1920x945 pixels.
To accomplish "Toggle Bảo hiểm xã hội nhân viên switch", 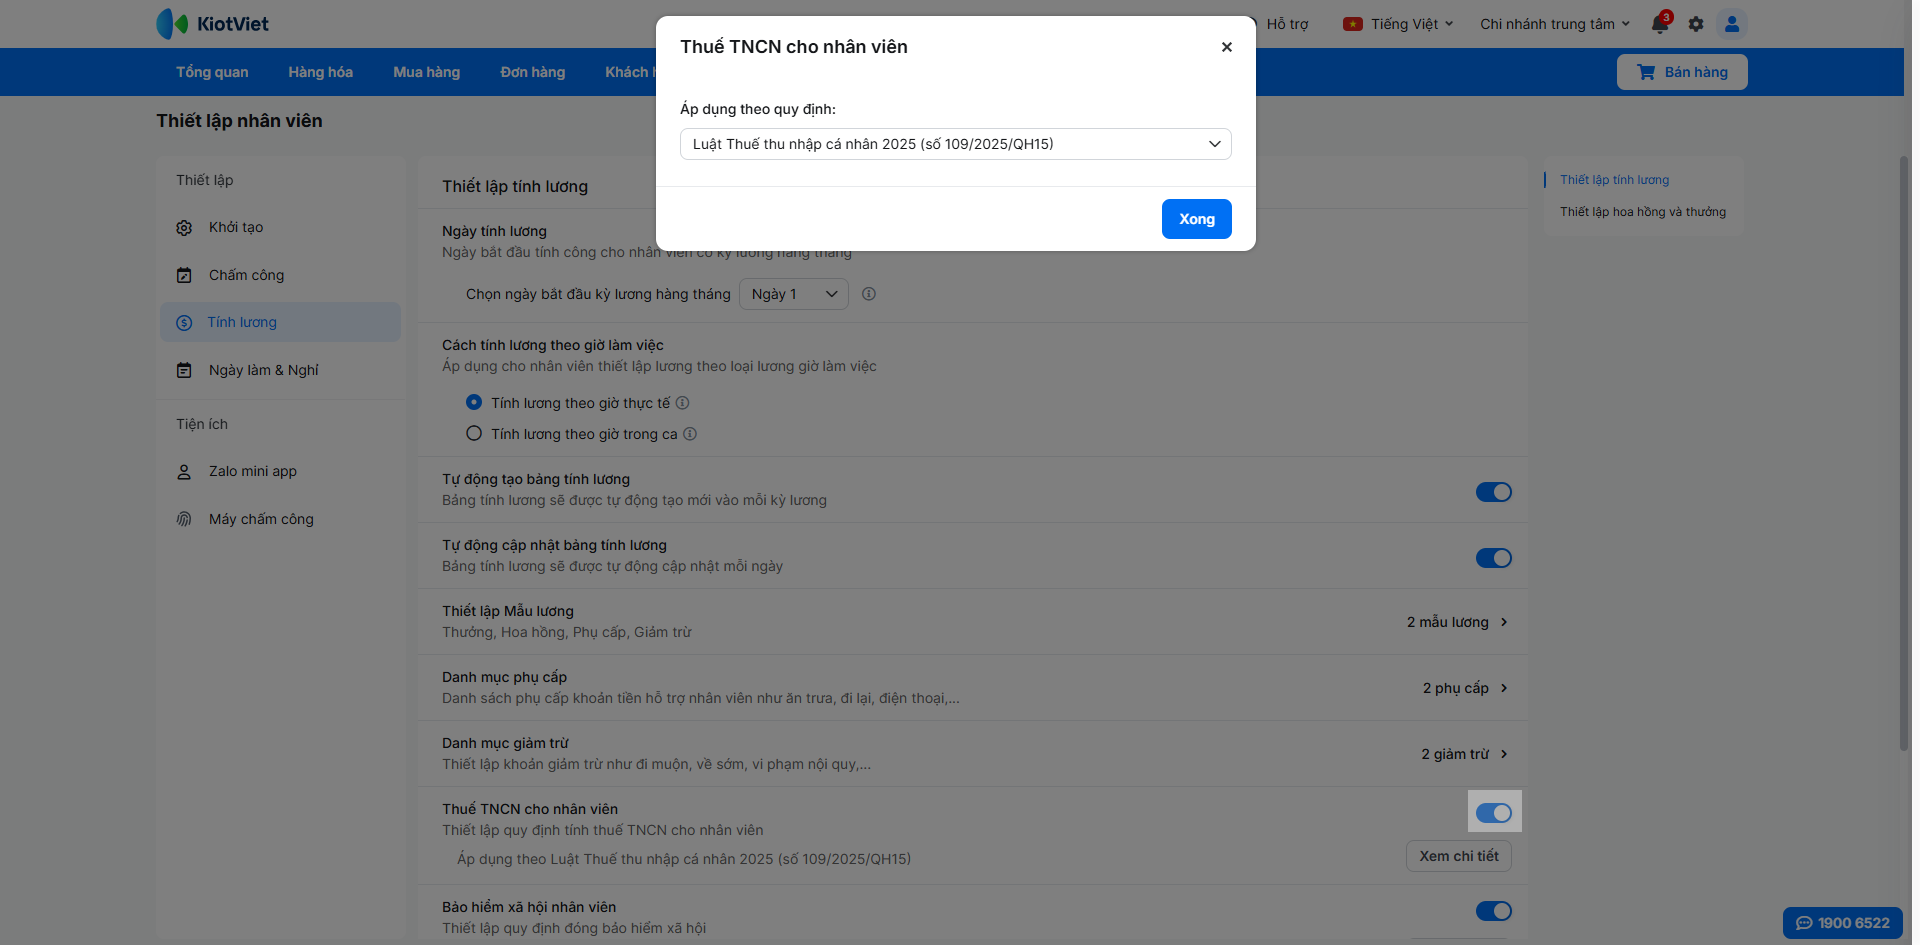I will (x=1494, y=911).
